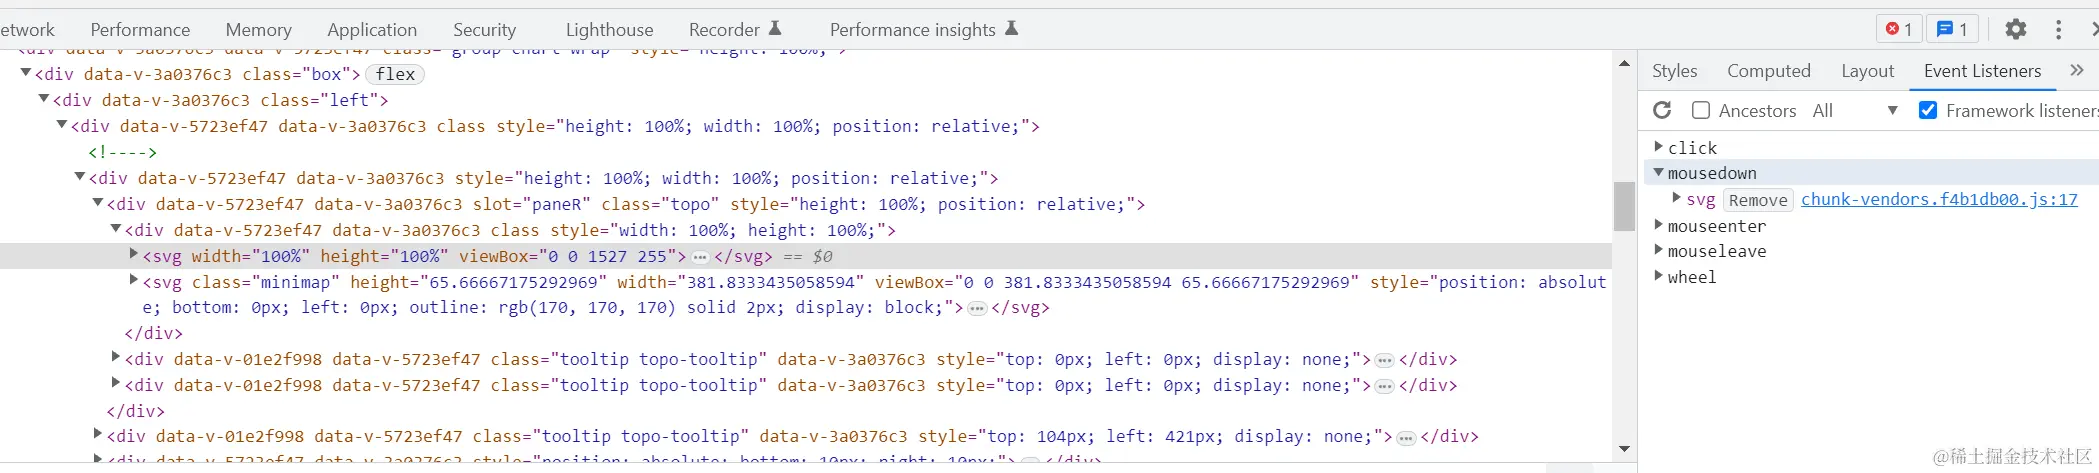Expand the collapsed svg viewBox ellipsis
This screenshot has height=473, width=2099.
(700, 257)
